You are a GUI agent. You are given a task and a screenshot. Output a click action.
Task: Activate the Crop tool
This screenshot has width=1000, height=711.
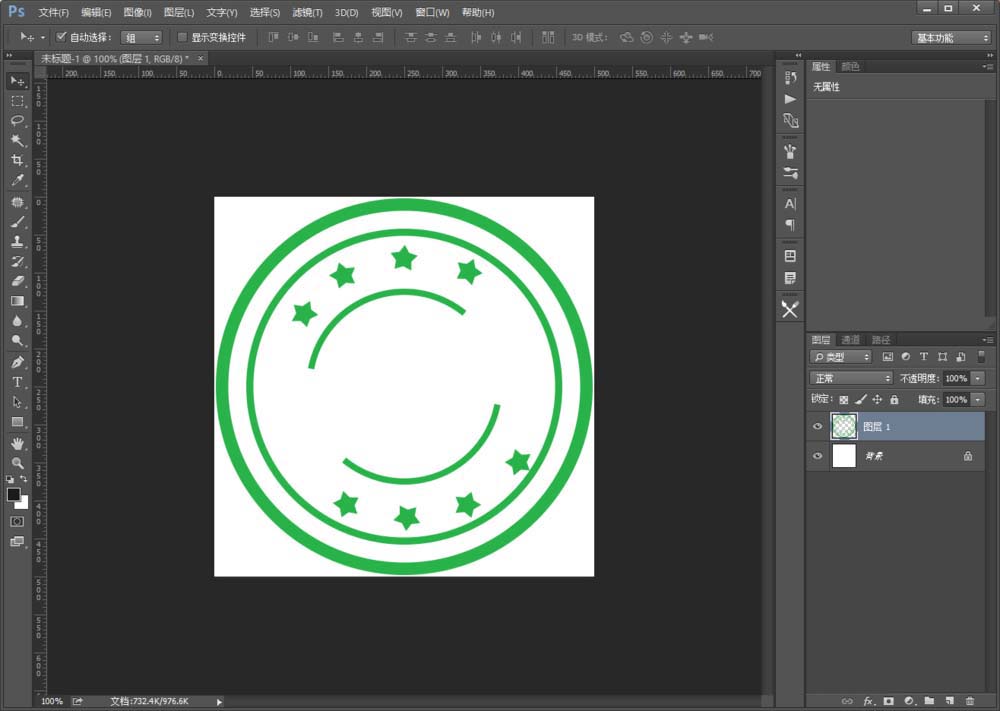(x=16, y=160)
